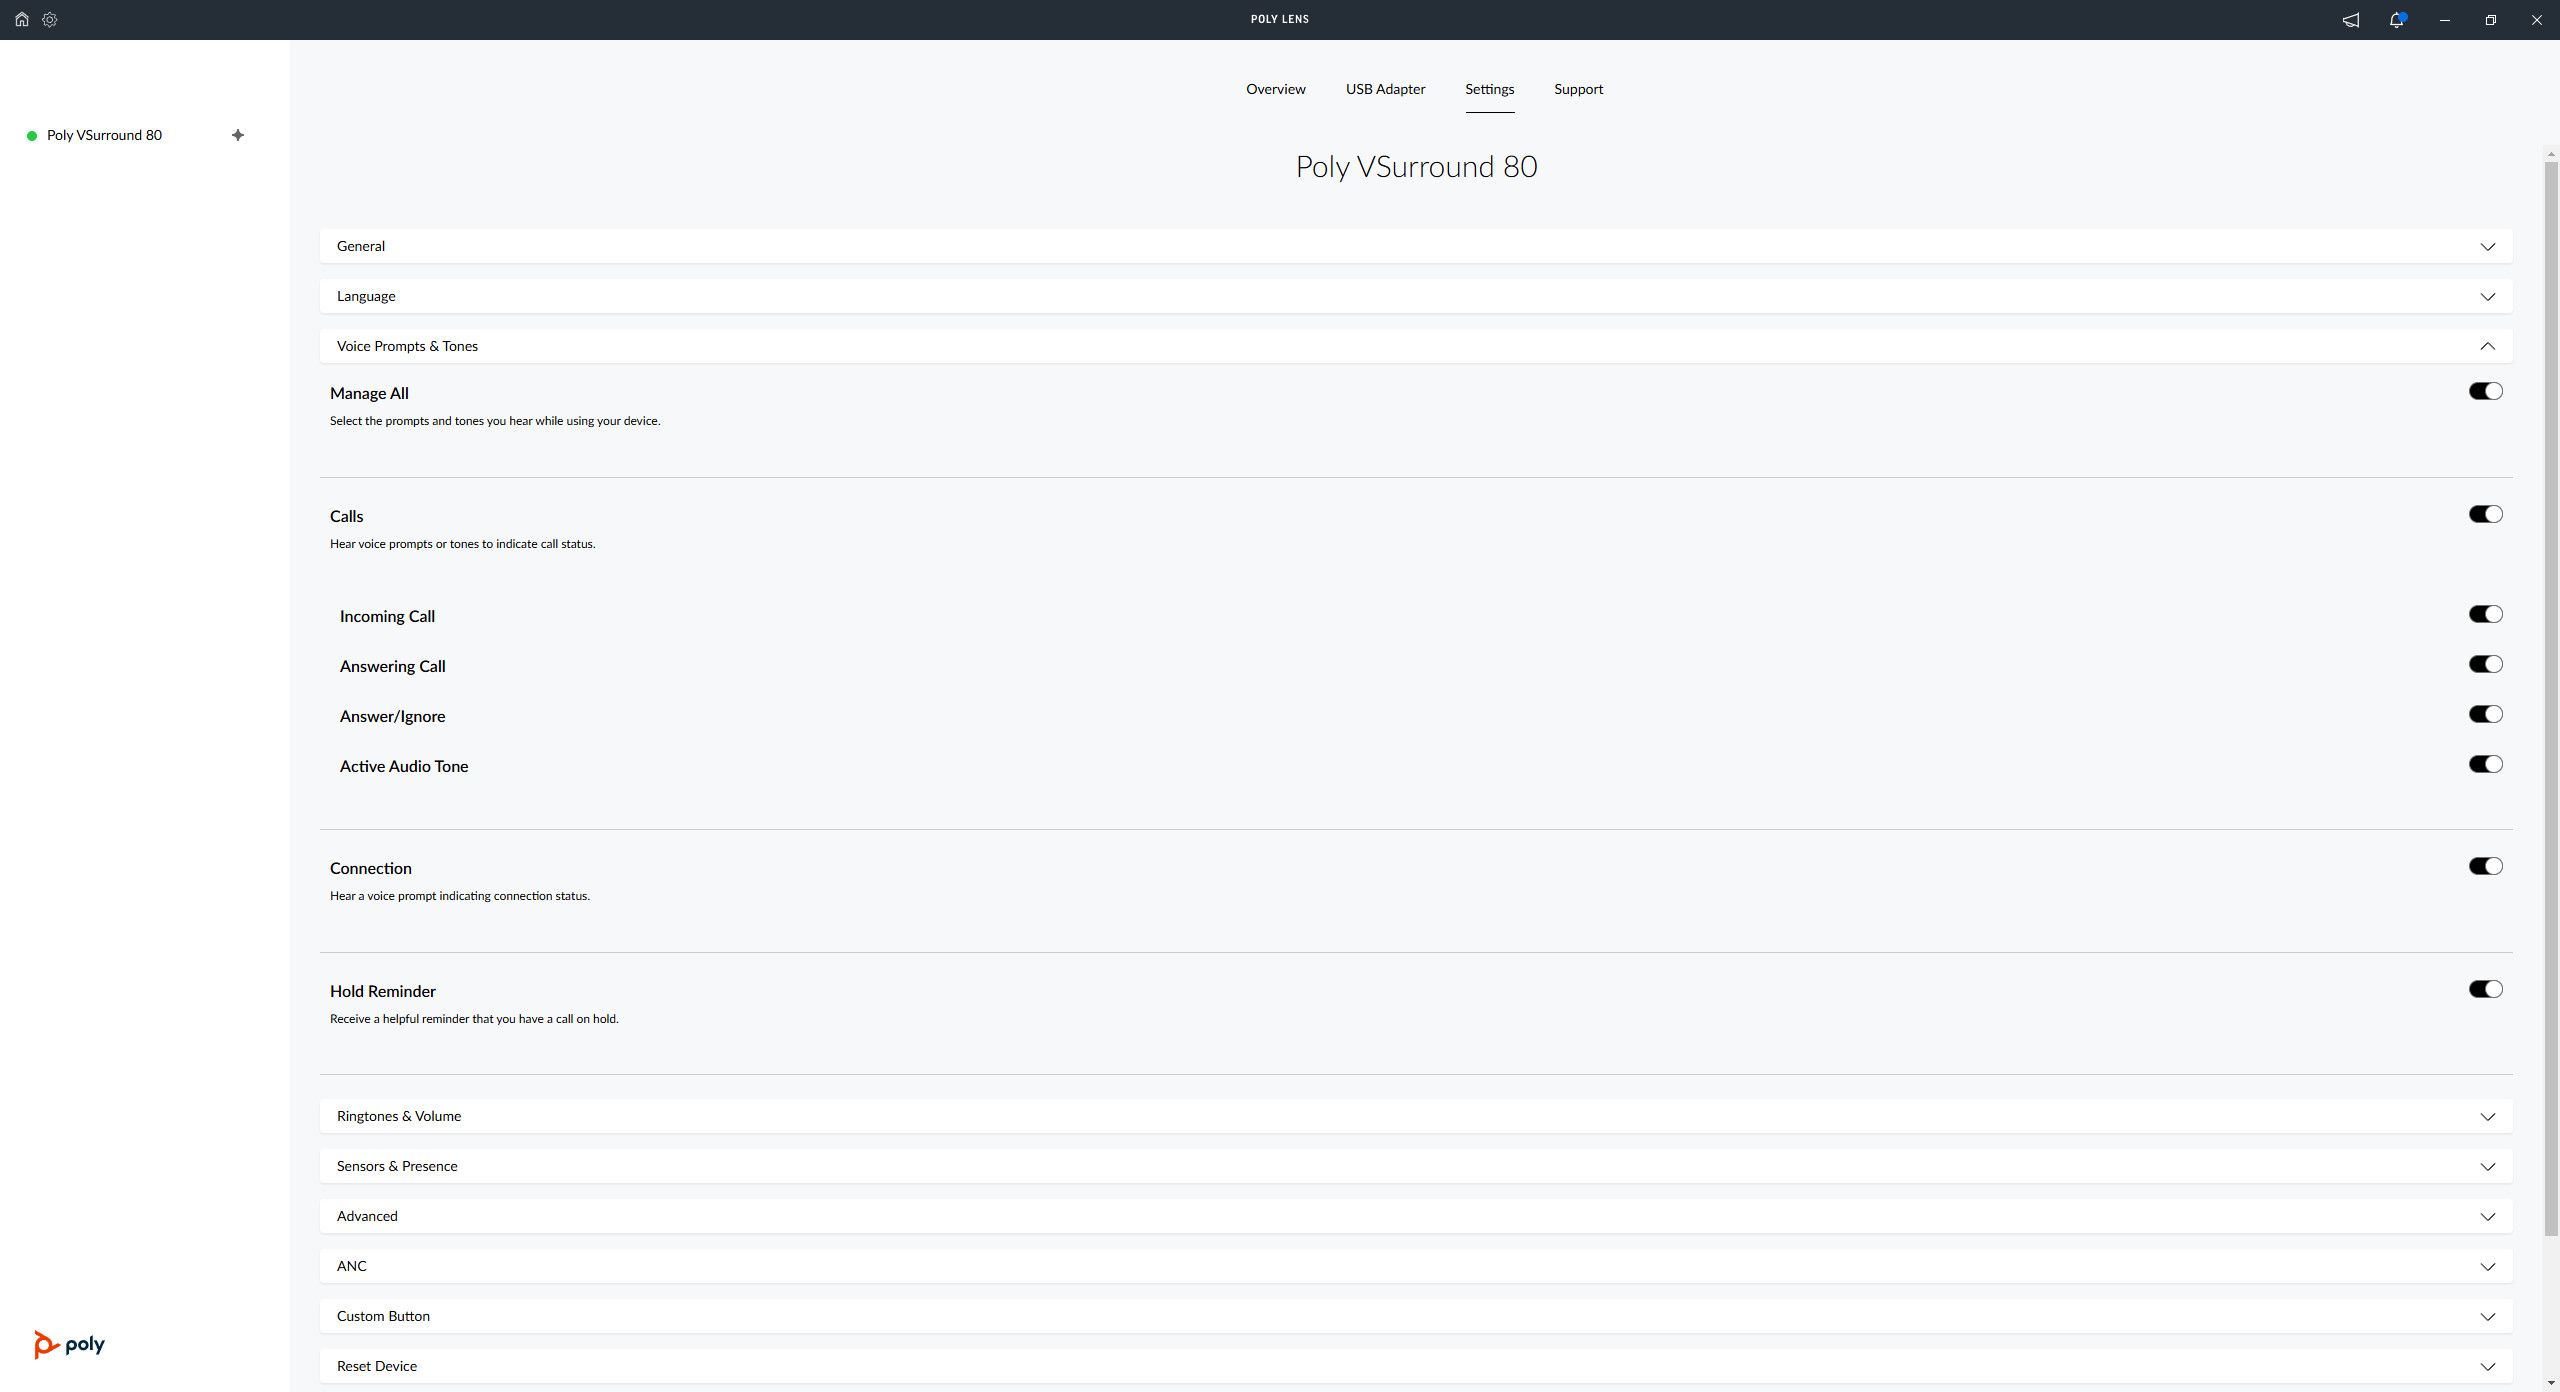This screenshot has width=2560, height=1392.
Task: Click the vertical scrollbar thumb
Action: [2551, 700]
